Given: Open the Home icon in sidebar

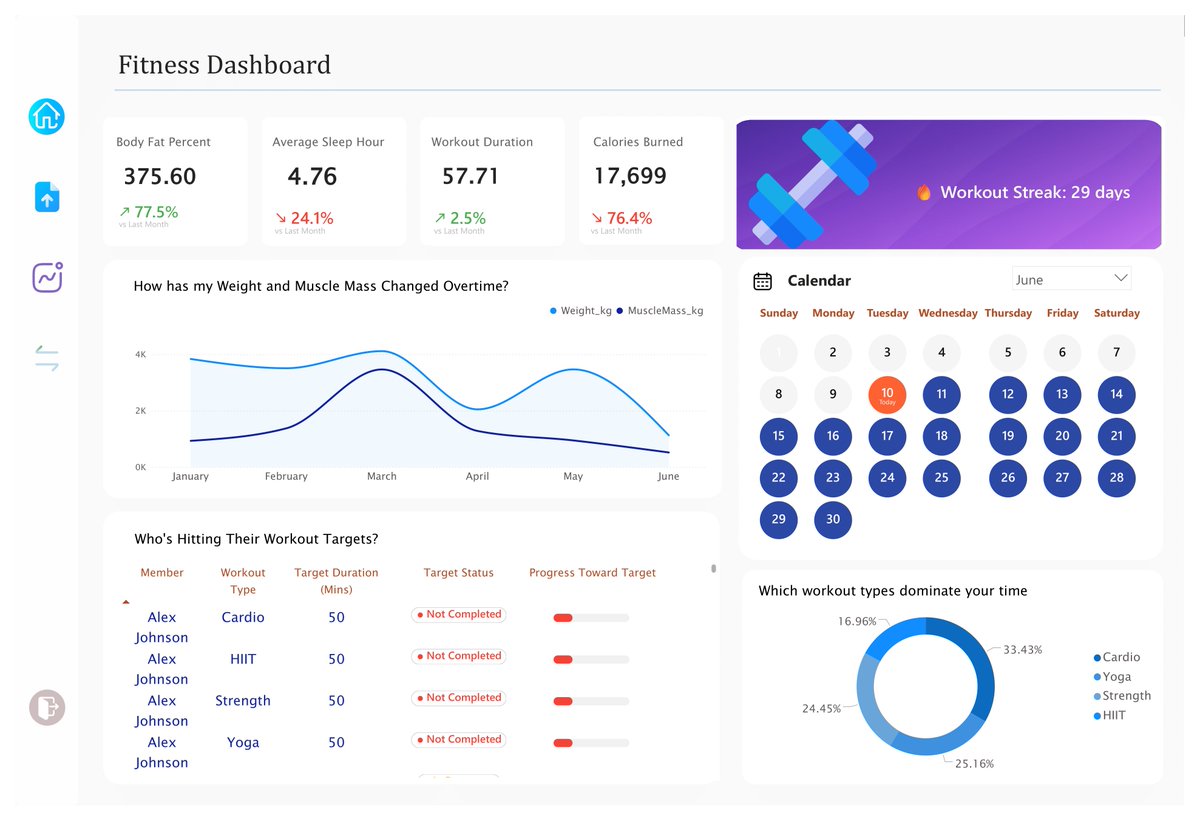Looking at the screenshot, I should tap(46, 117).
